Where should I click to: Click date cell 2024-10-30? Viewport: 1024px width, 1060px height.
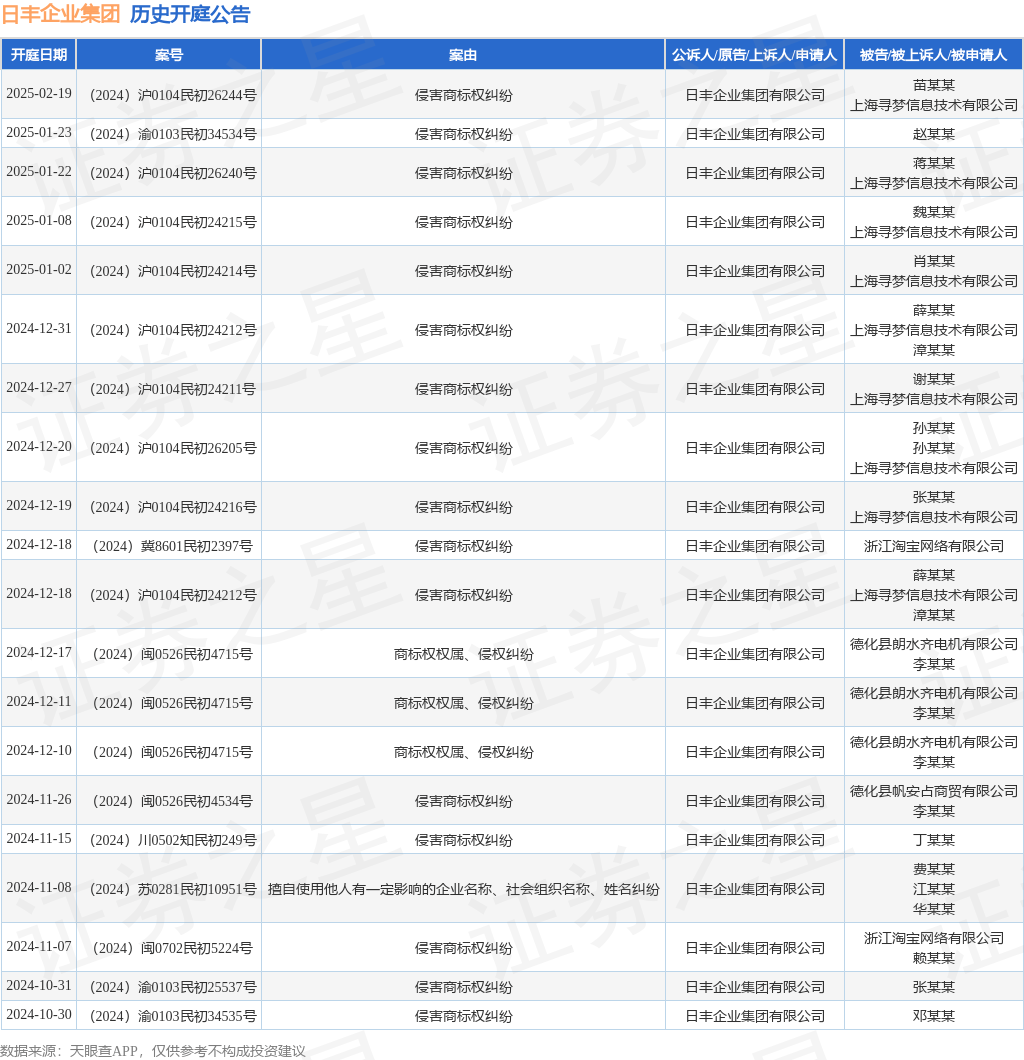point(39,1014)
